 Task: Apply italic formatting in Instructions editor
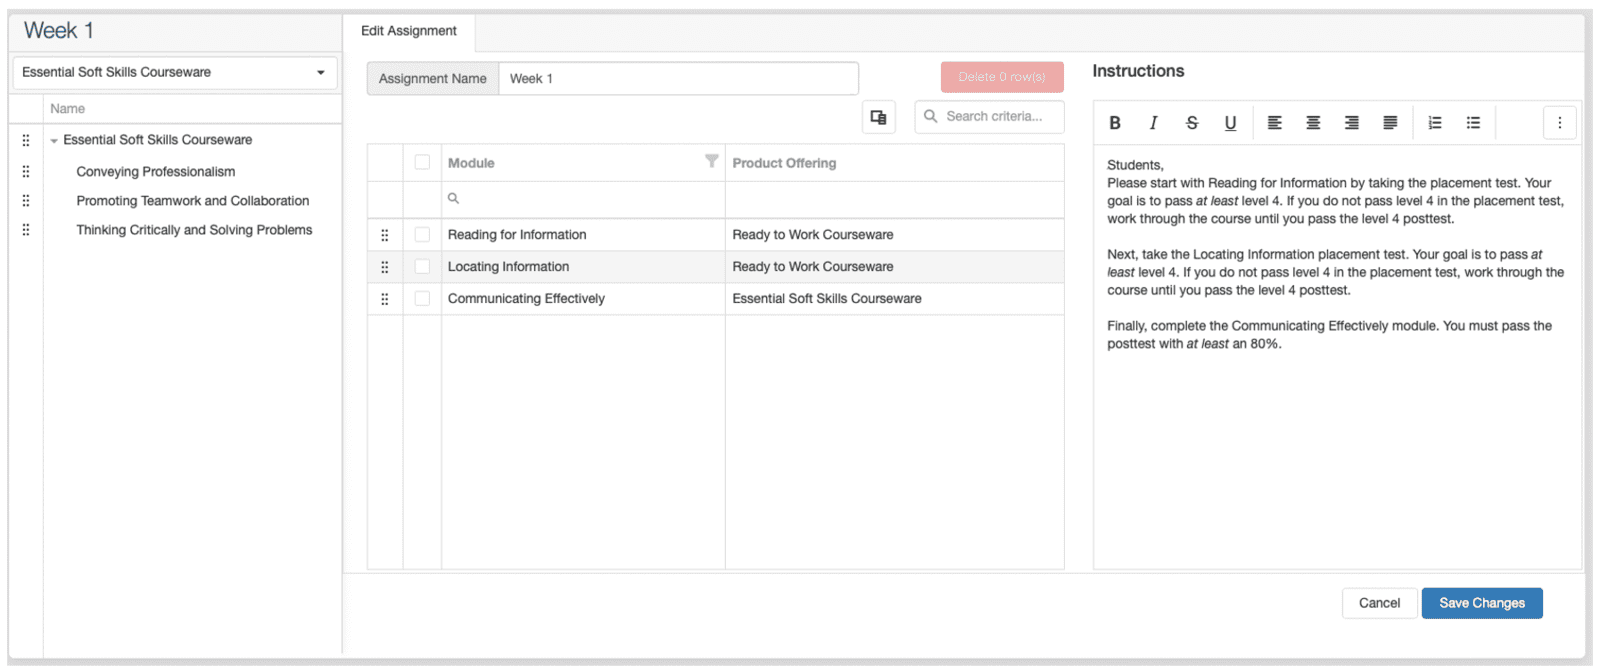click(x=1153, y=123)
